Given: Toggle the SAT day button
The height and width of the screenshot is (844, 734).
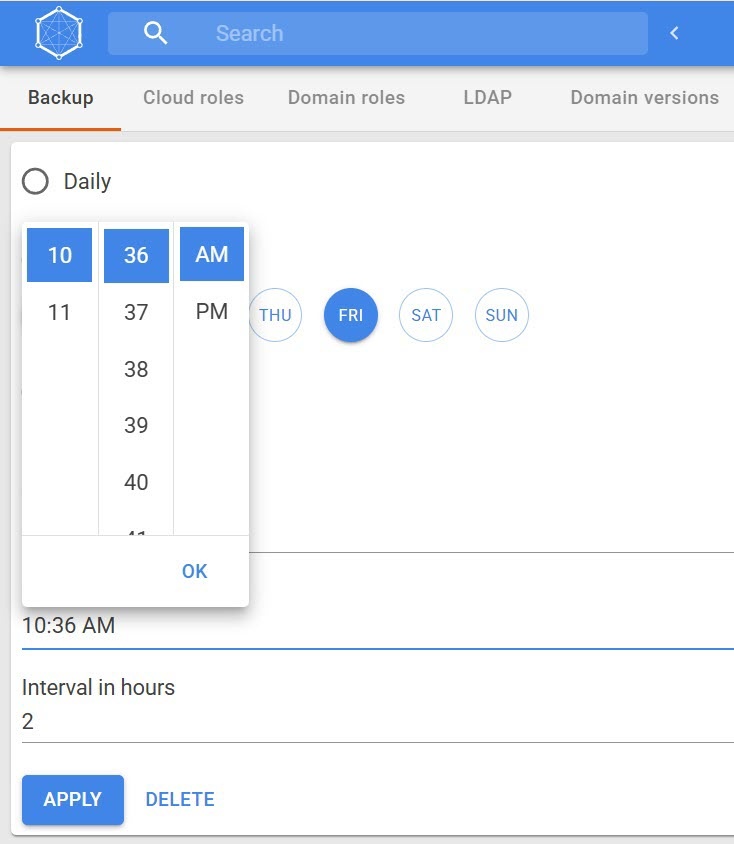Looking at the screenshot, I should (426, 315).
